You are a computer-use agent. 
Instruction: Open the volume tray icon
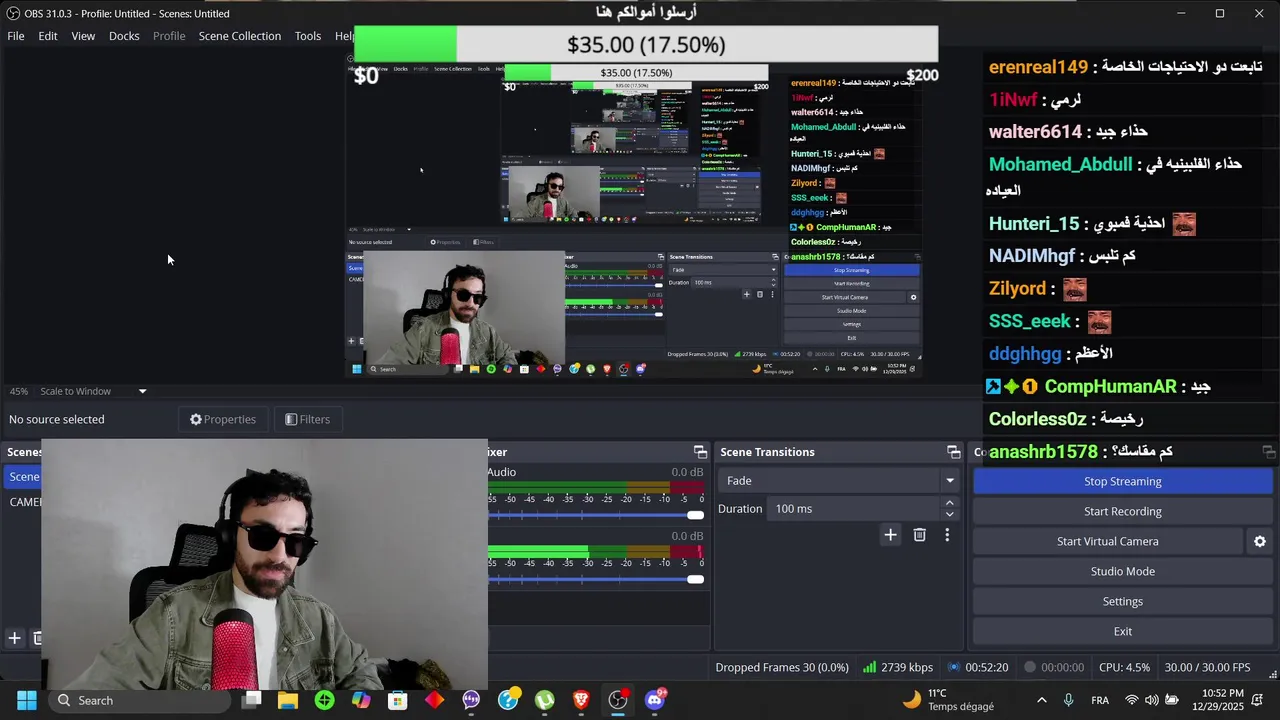(1152, 700)
